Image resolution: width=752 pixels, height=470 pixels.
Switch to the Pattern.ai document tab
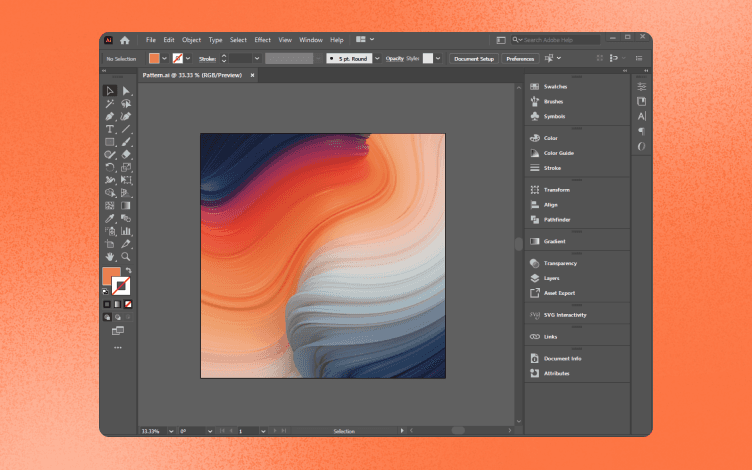pyautogui.click(x=194, y=76)
